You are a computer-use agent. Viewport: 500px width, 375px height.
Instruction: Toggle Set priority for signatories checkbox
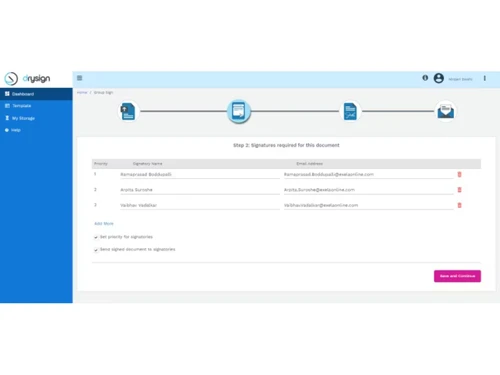(x=96, y=237)
